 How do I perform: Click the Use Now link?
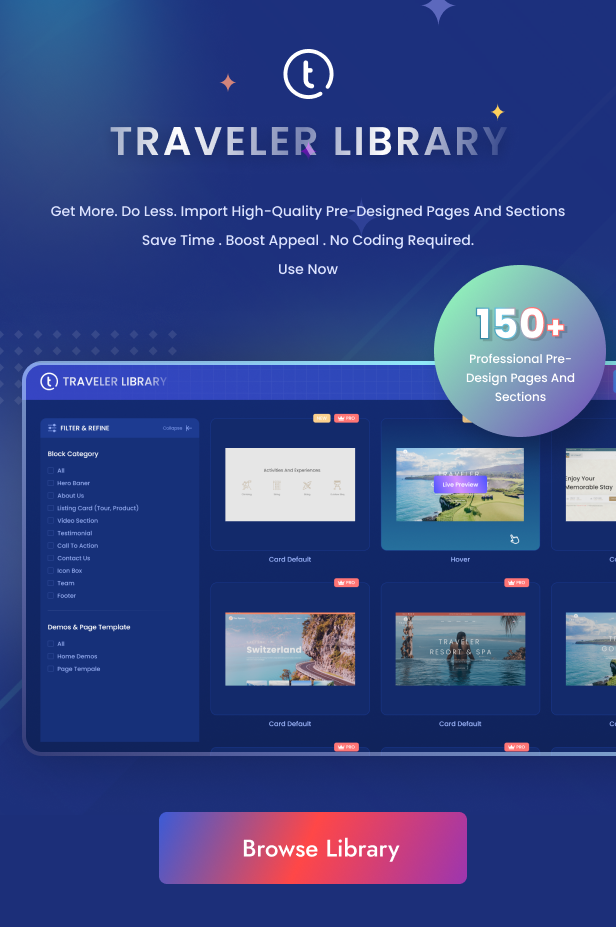(308, 269)
